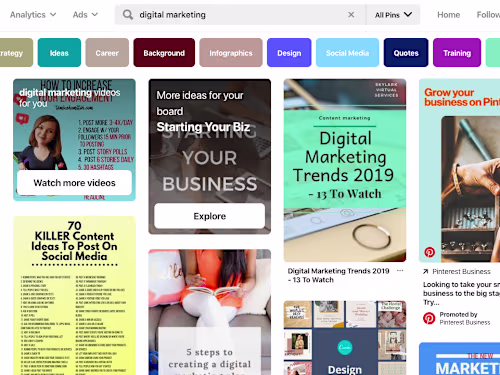Go to the Home tab
The height and width of the screenshot is (375, 500).
448,15
